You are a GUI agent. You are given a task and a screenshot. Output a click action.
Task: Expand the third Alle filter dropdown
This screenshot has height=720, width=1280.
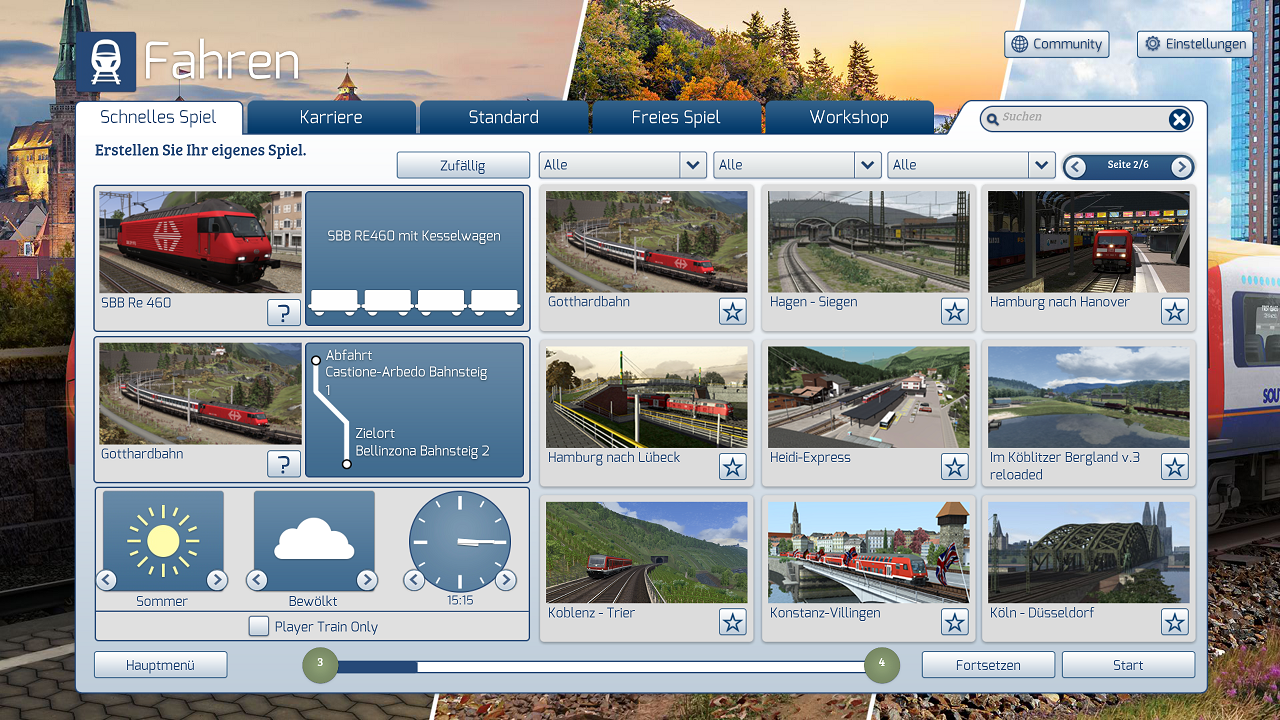pyautogui.click(x=1042, y=165)
